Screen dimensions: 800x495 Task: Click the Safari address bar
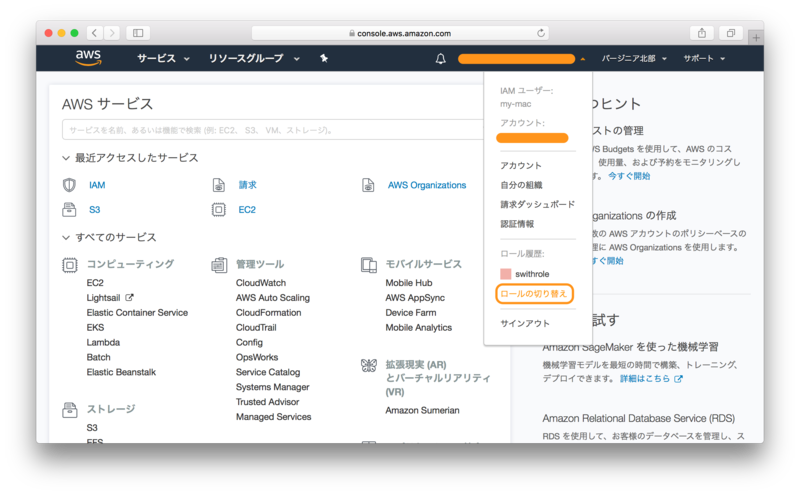point(400,33)
